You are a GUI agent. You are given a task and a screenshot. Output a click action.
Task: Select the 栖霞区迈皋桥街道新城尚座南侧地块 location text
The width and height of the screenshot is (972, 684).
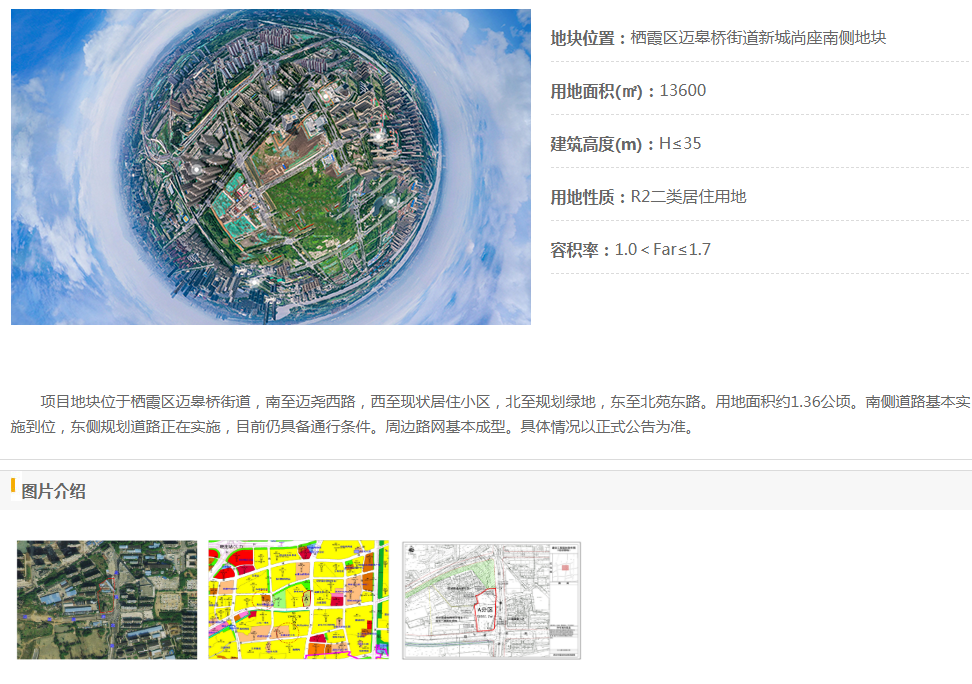pyautogui.click(x=758, y=38)
